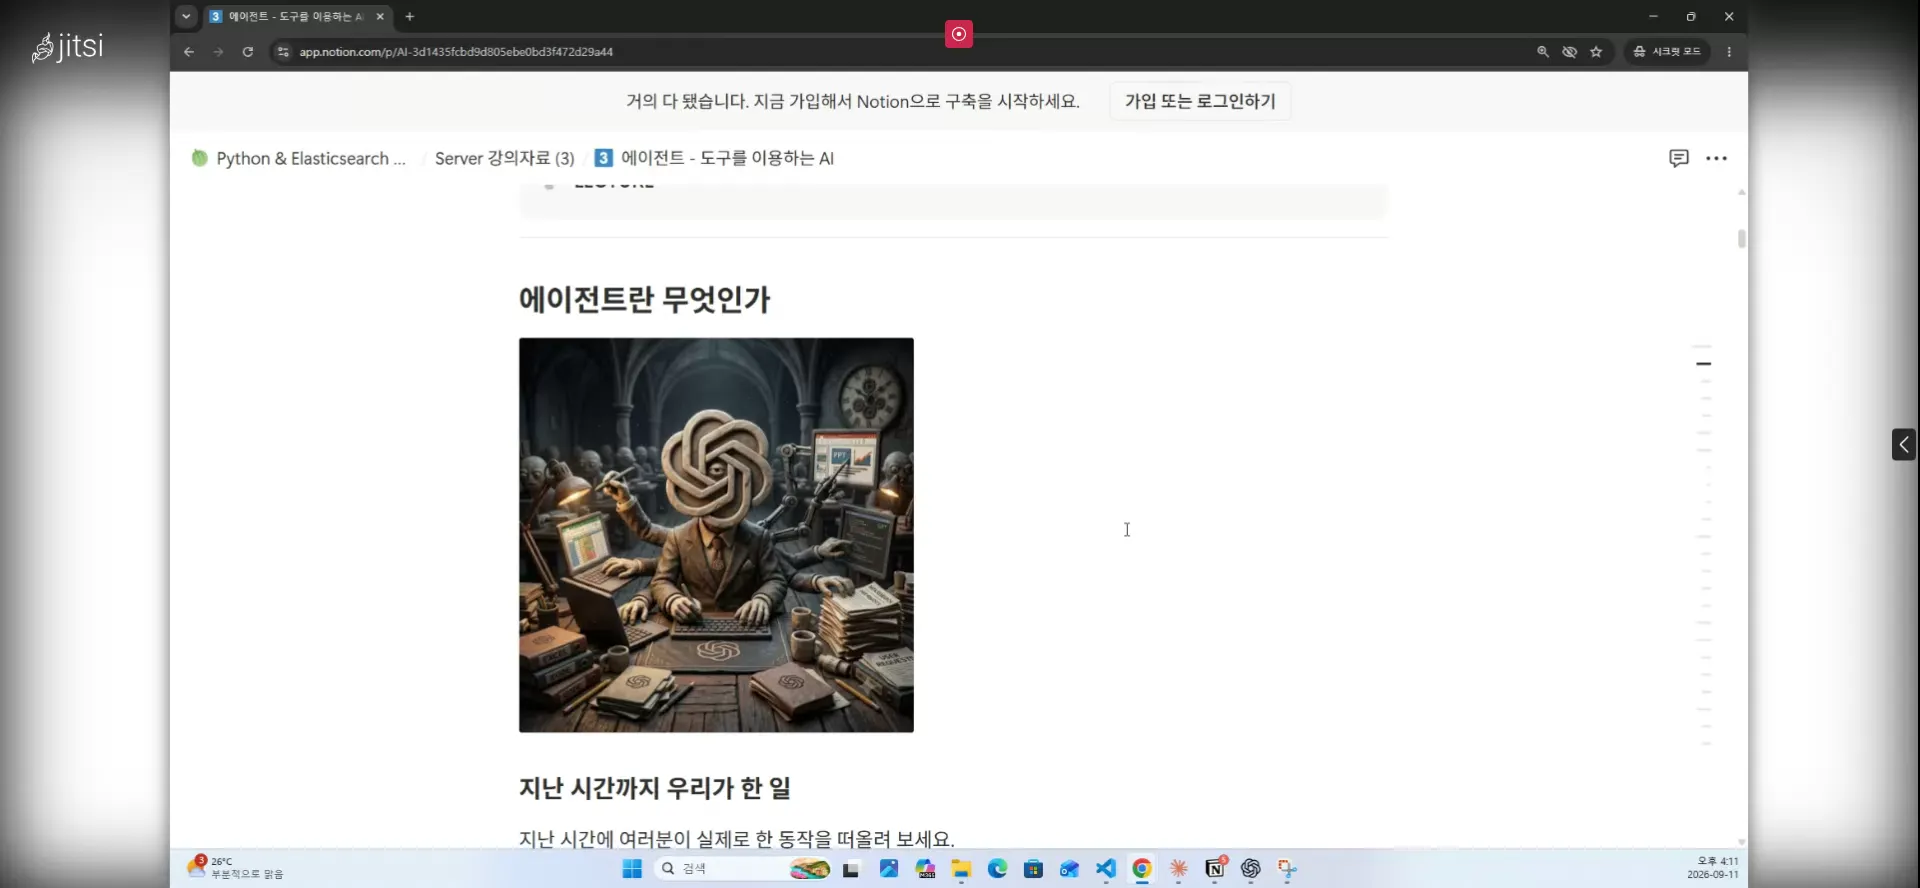Expand the Jitsi side panel arrow
Screen dimensions: 1920x888
1904,445
